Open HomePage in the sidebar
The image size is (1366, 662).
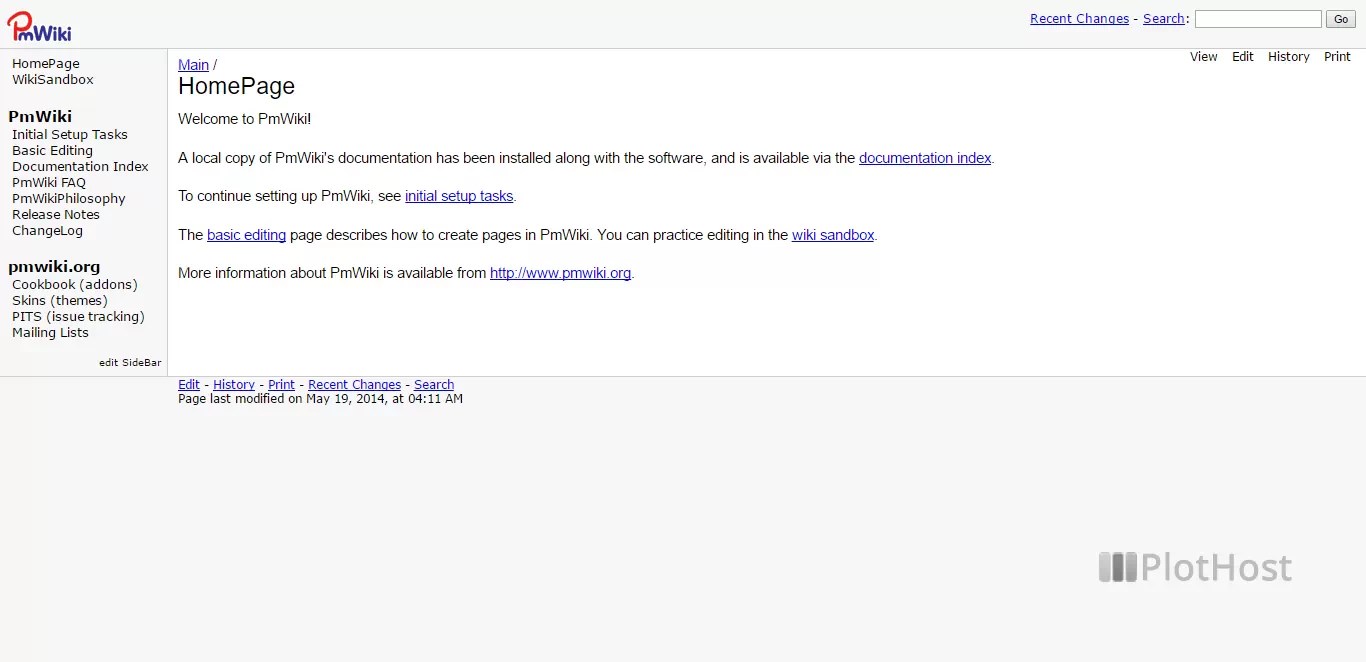46,64
